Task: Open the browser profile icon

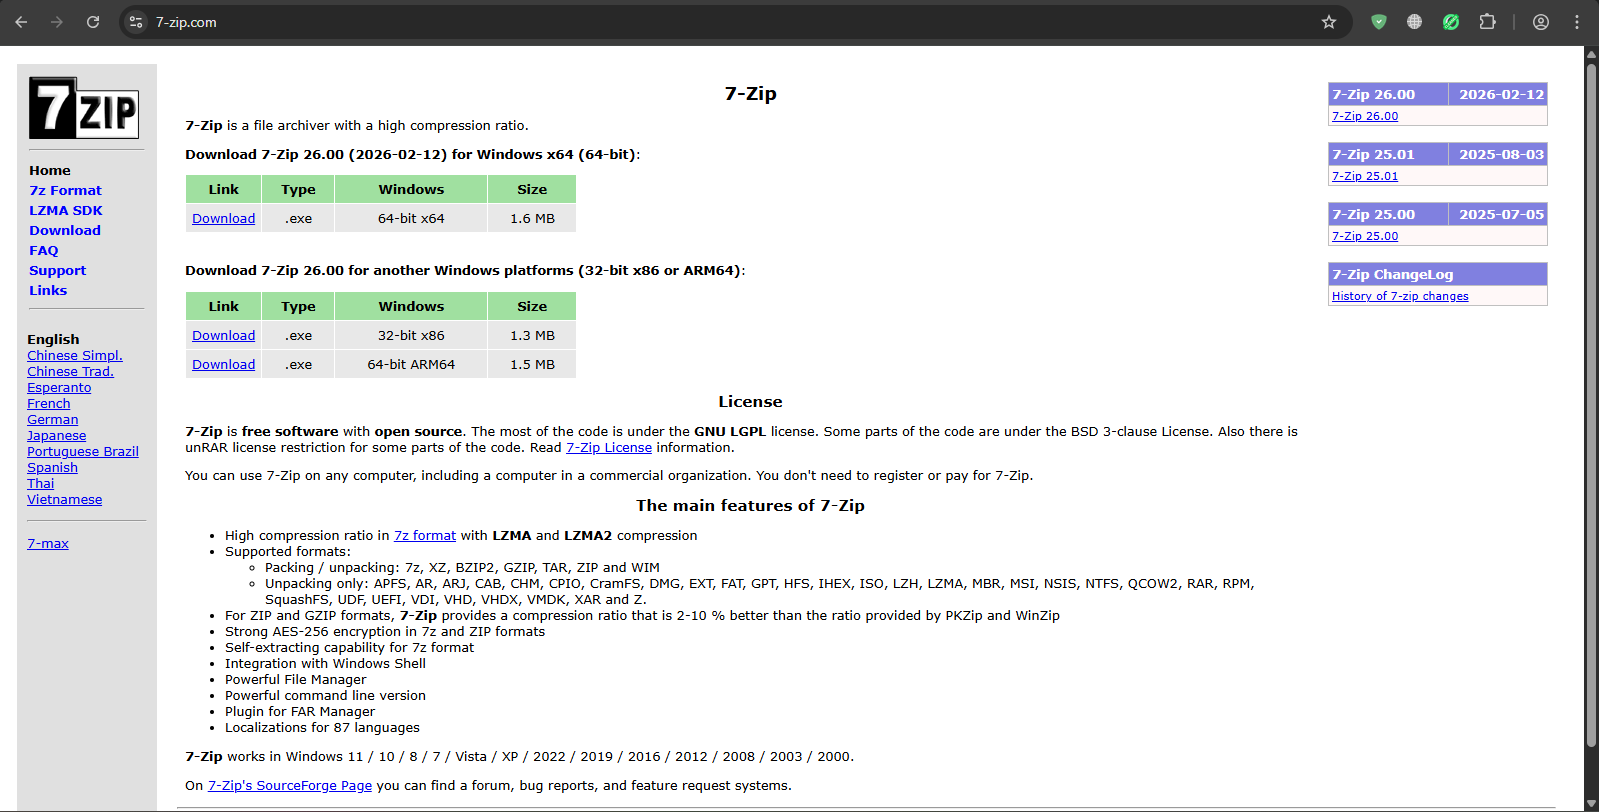Action: (1541, 22)
